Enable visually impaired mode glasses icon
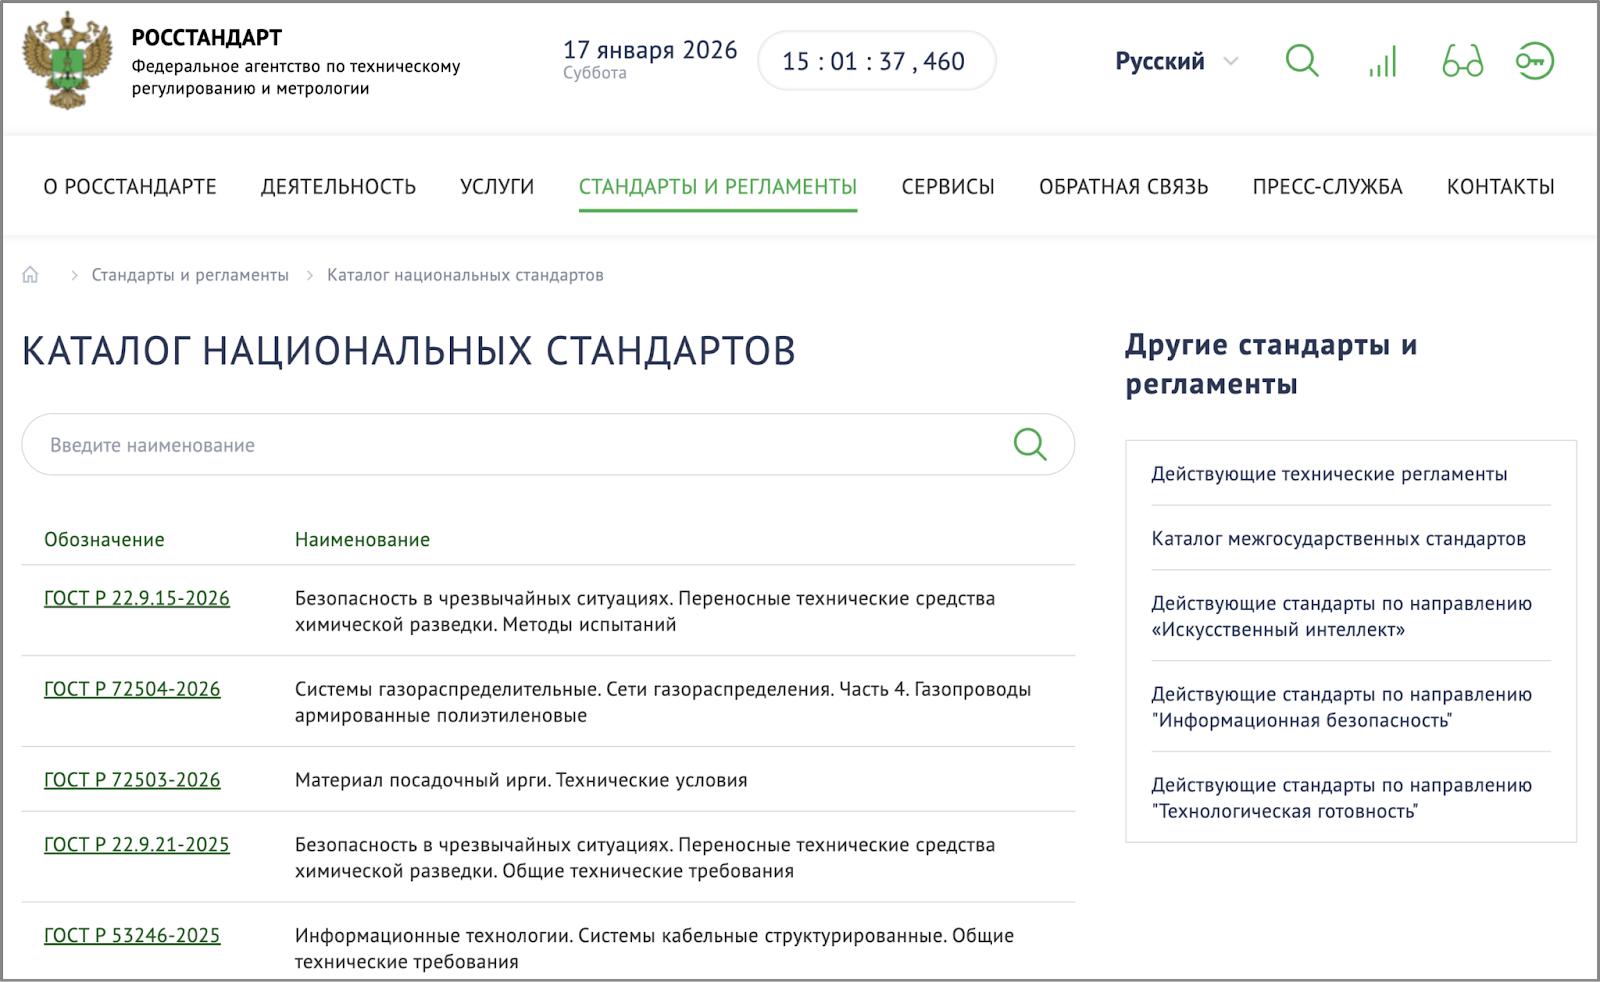1600x982 pixels. click(1462, 62)
